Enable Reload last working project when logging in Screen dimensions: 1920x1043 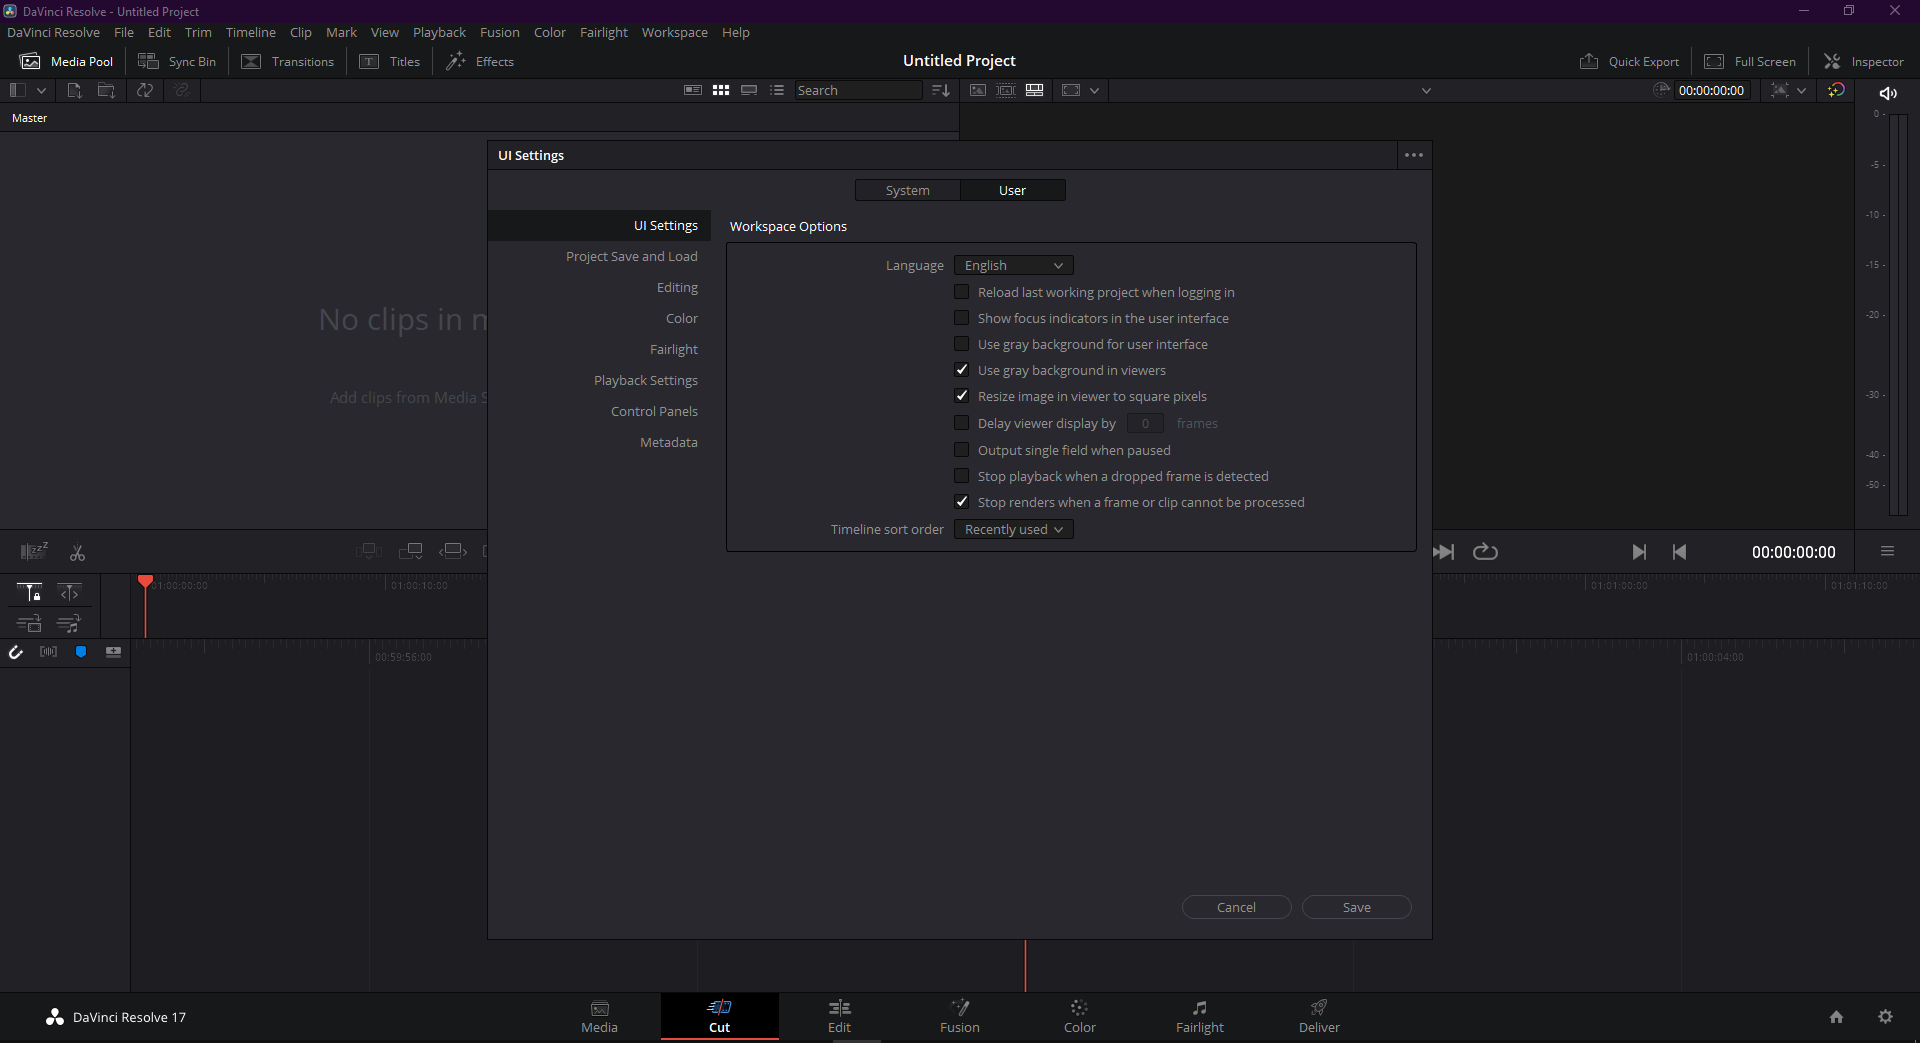pyautogui.click(x=962, y=292)
